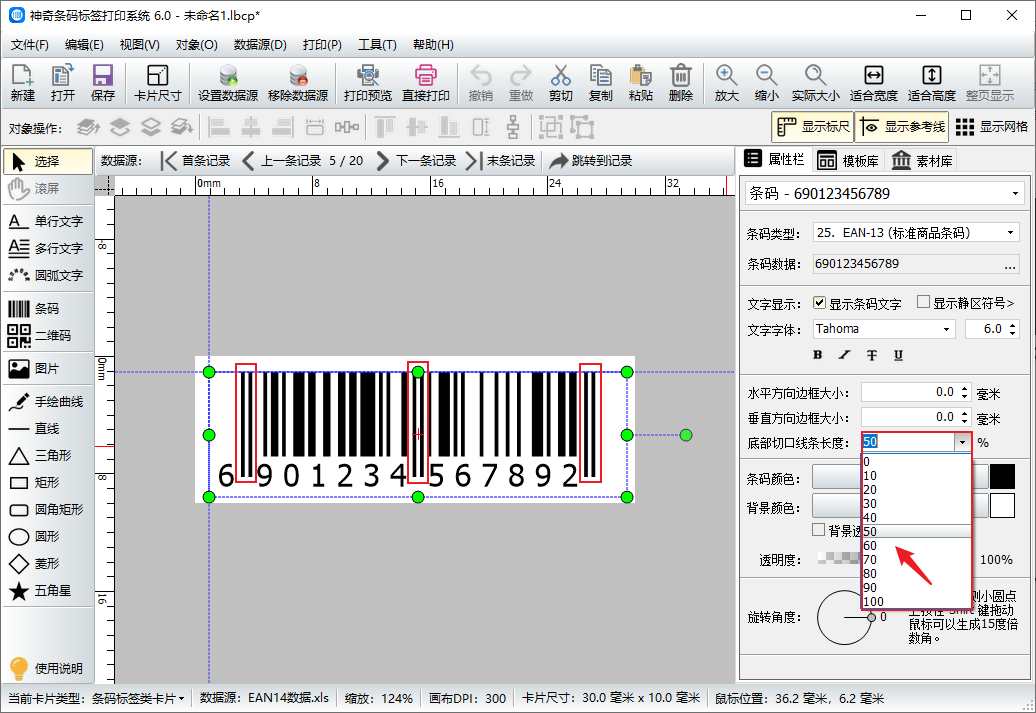Toggle the 显示参考线 guide lines button
Image resolution: width=1036 pixels, height=713 pixels.
point(900,127)
